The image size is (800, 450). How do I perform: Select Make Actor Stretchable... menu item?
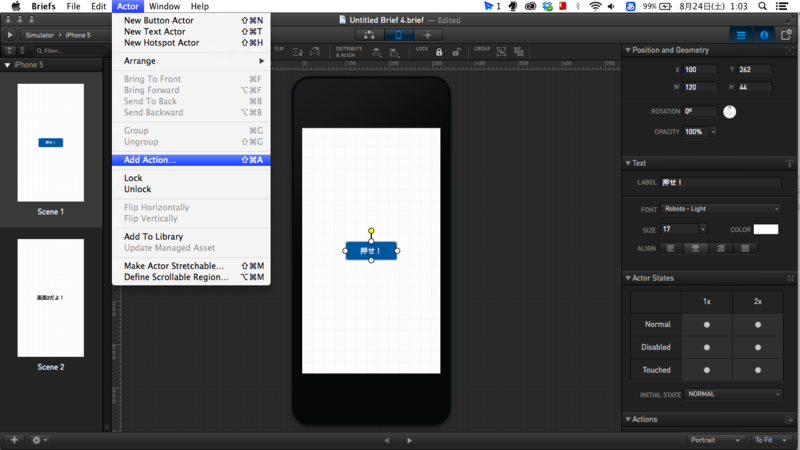point(191,266)
